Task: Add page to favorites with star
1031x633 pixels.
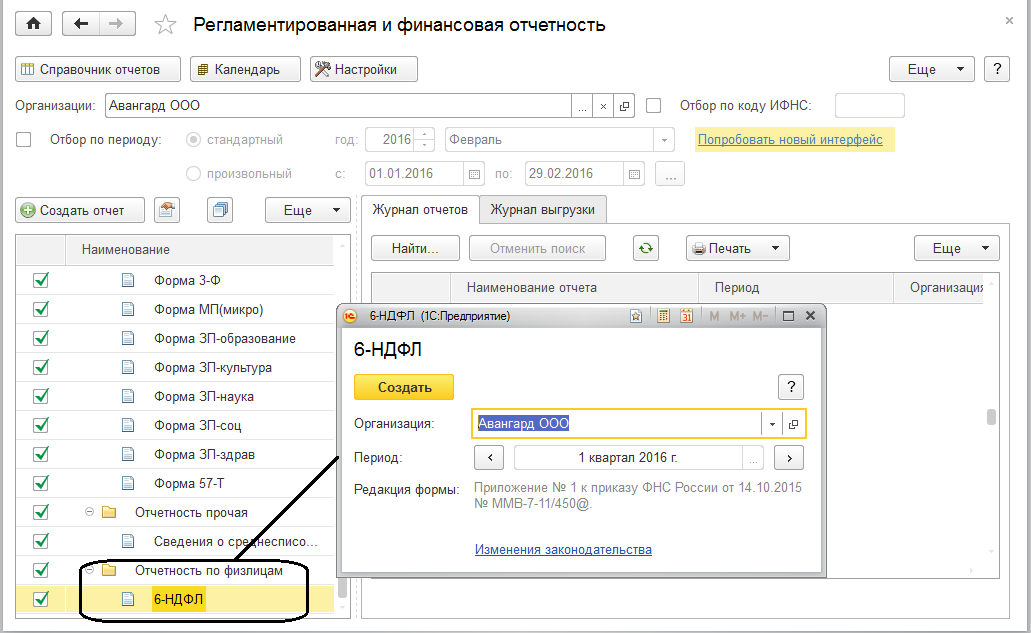Action: click(165, 25)
